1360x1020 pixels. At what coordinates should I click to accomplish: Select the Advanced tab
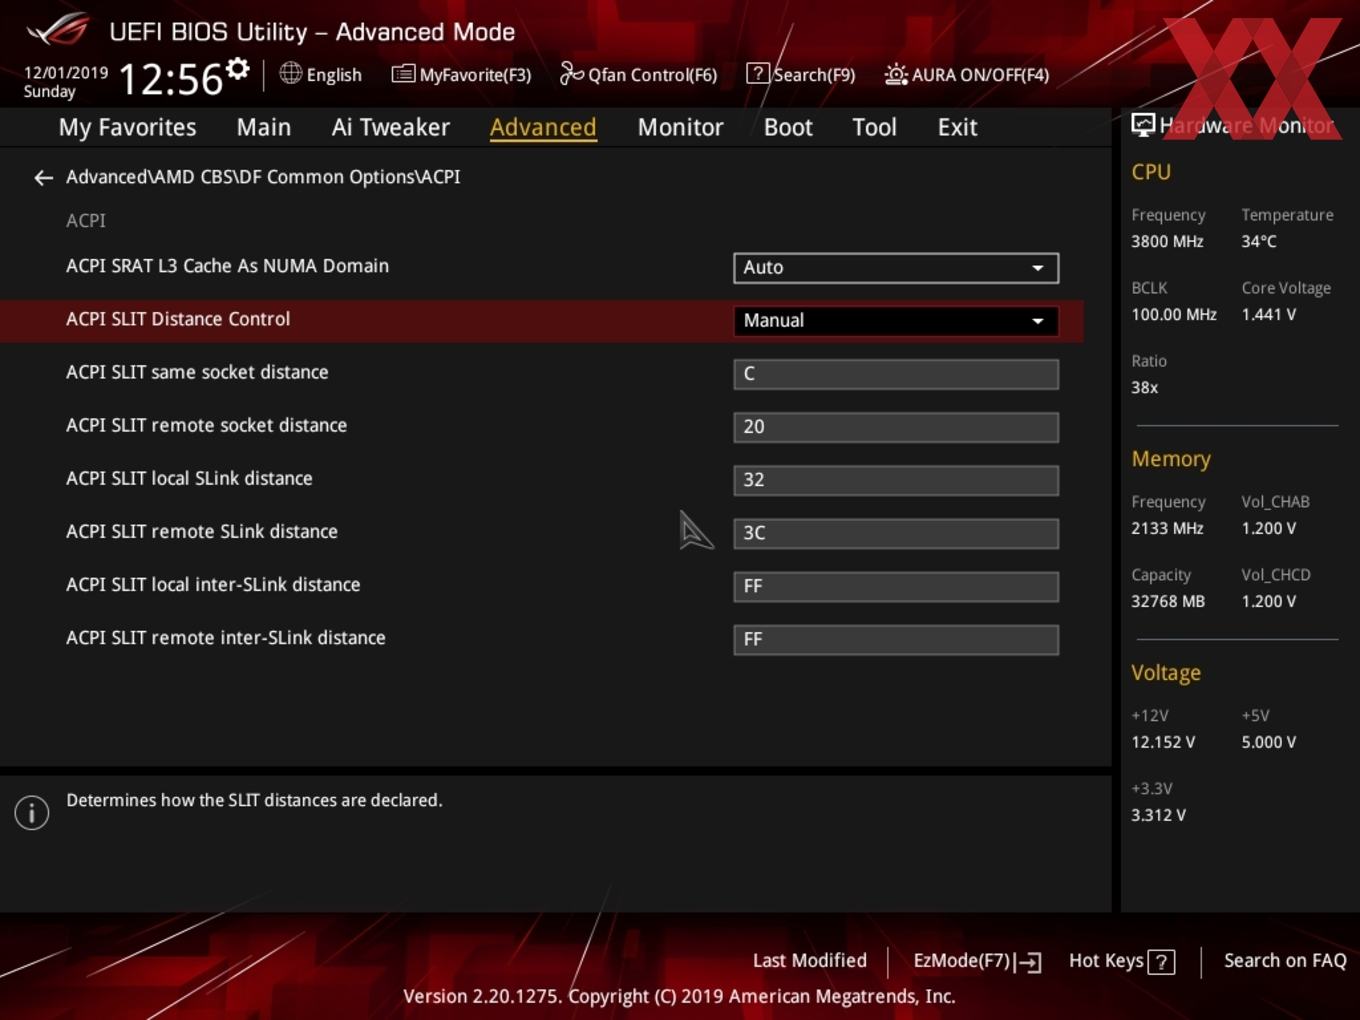pyautogui.click(x=543, y=127)
